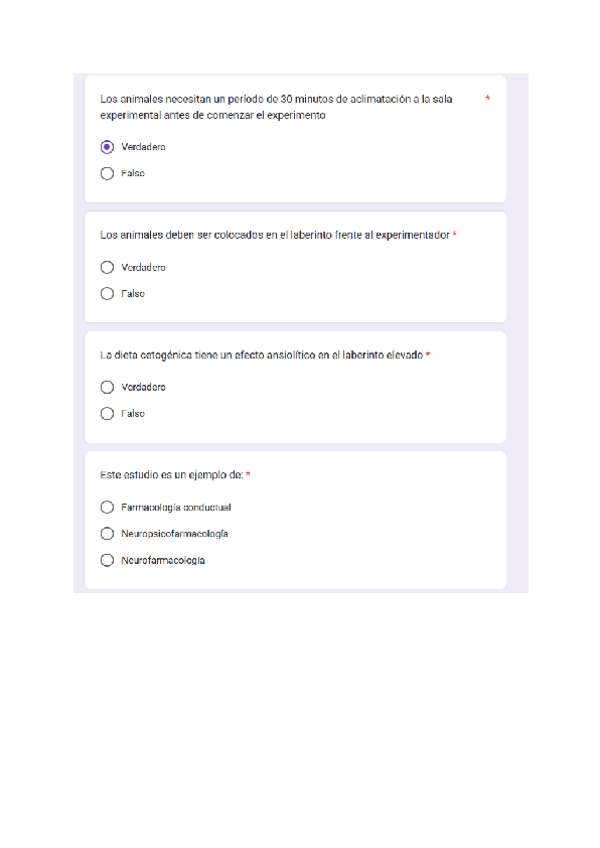This screenshot has height=848, width=600.
Task: Select the 'Farmacología conductual' radio button
Action: pyautogui.click(x=107, y=507)
